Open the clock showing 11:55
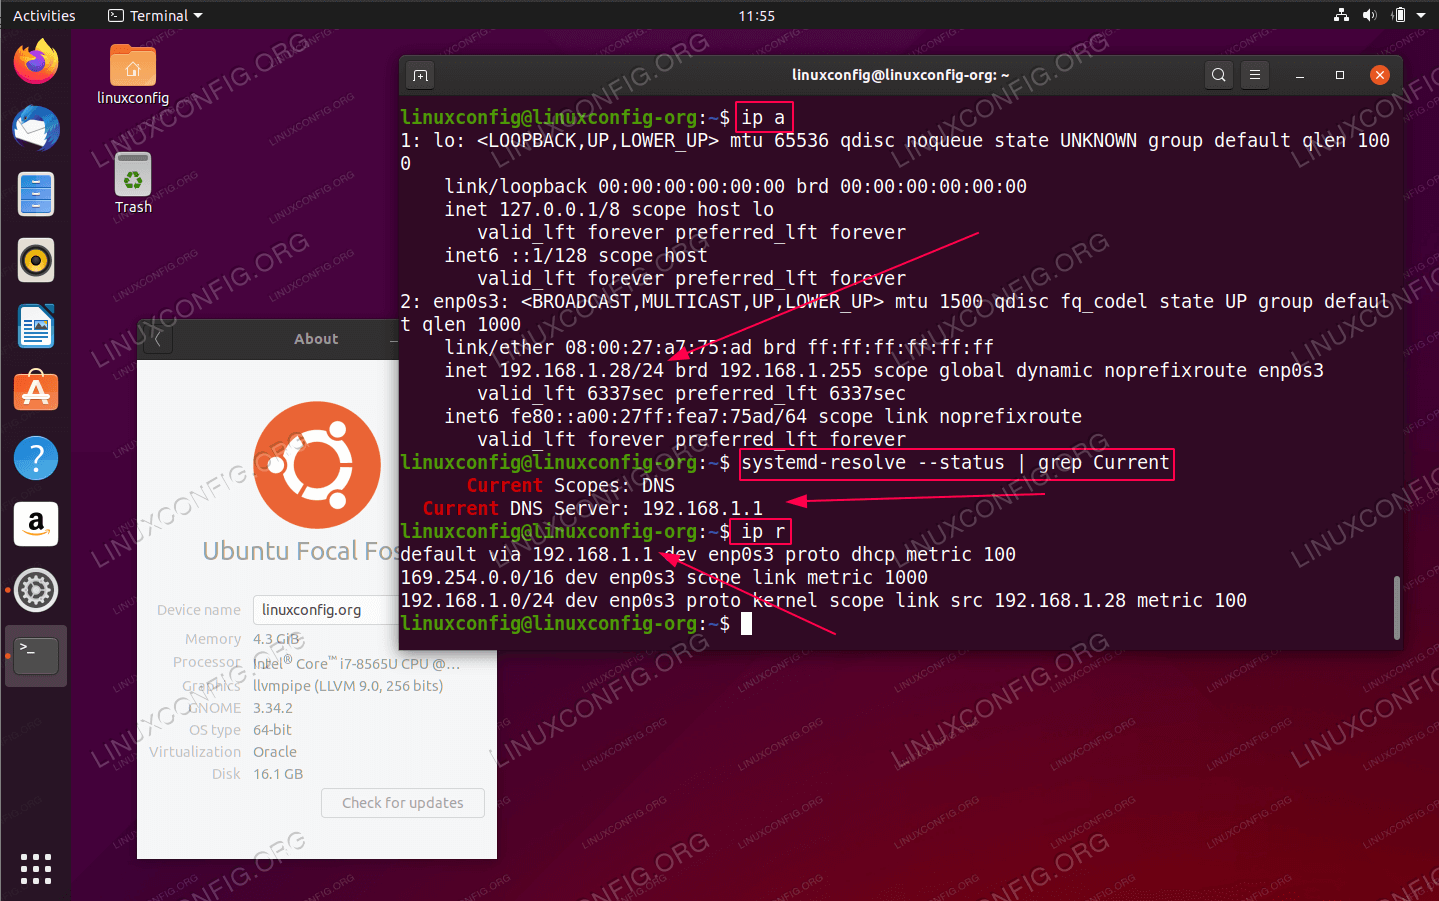Viewport: 1439px width, 901px height. (x=756, y=16)
